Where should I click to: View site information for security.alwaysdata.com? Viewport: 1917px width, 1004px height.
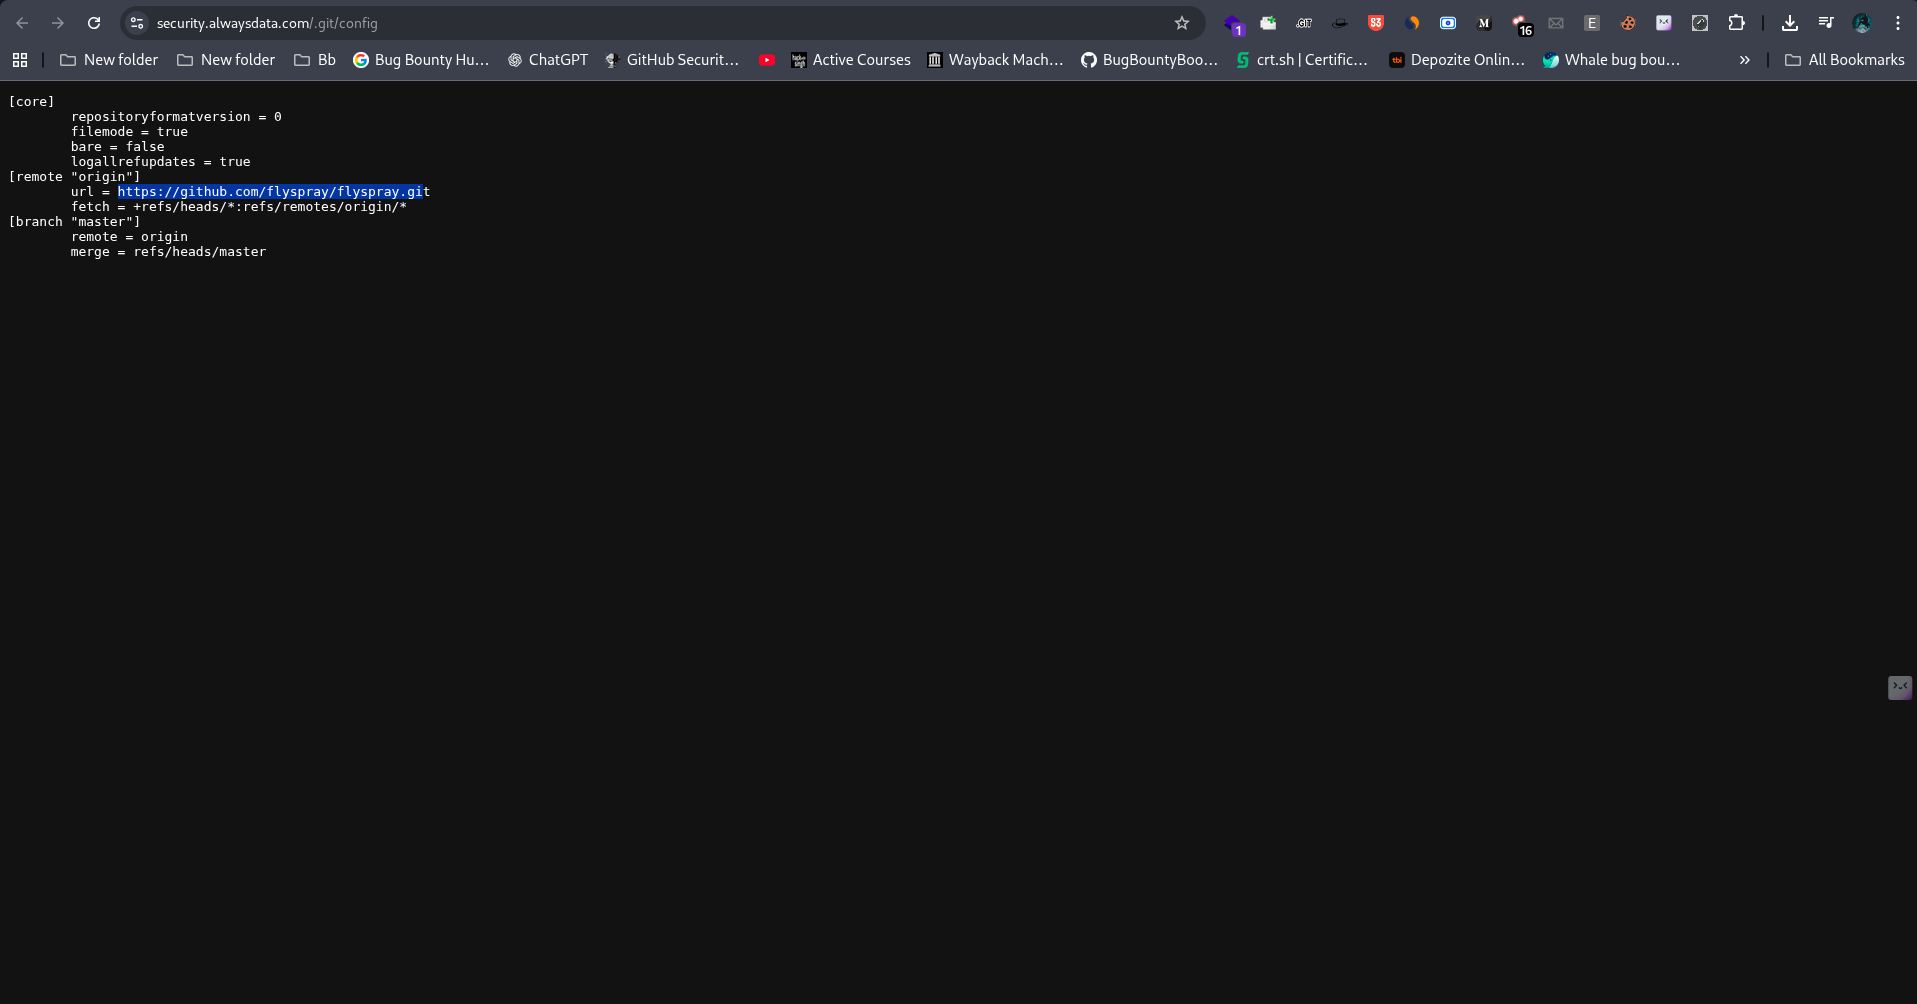click(137, 23)
